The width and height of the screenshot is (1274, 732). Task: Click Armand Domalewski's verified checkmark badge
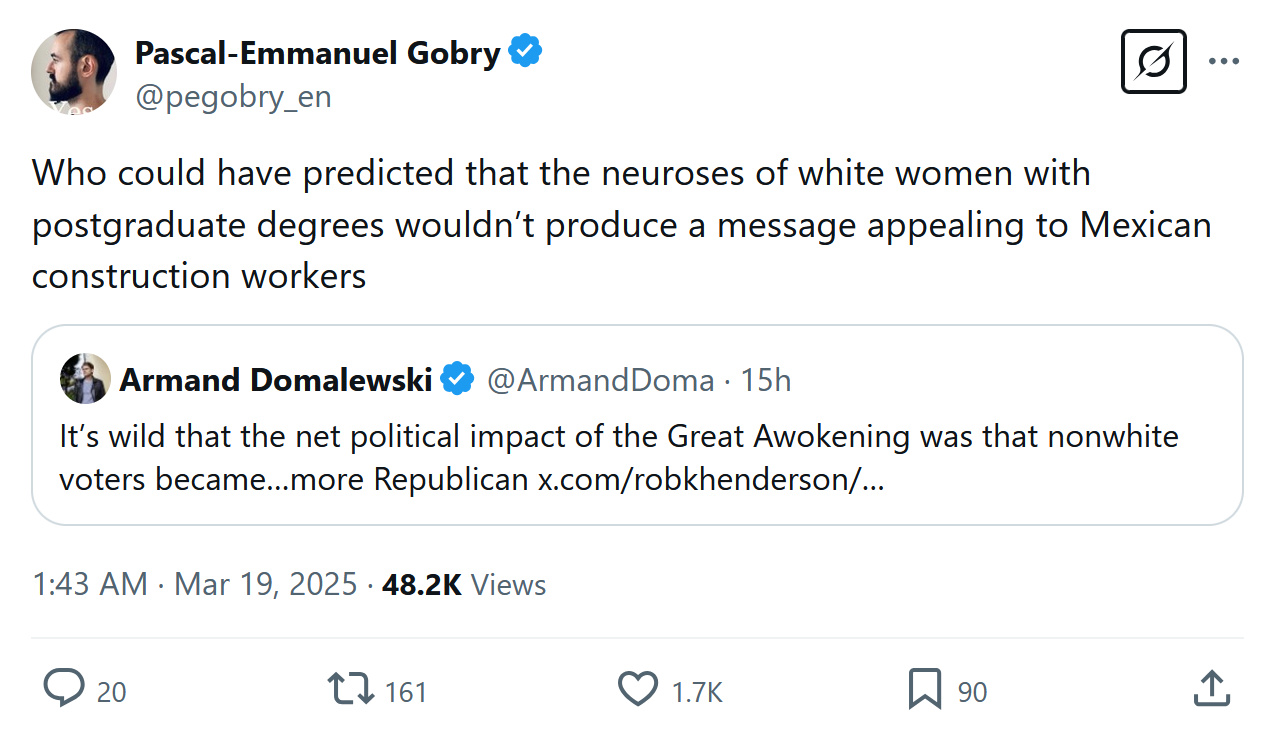coord(458,380)
